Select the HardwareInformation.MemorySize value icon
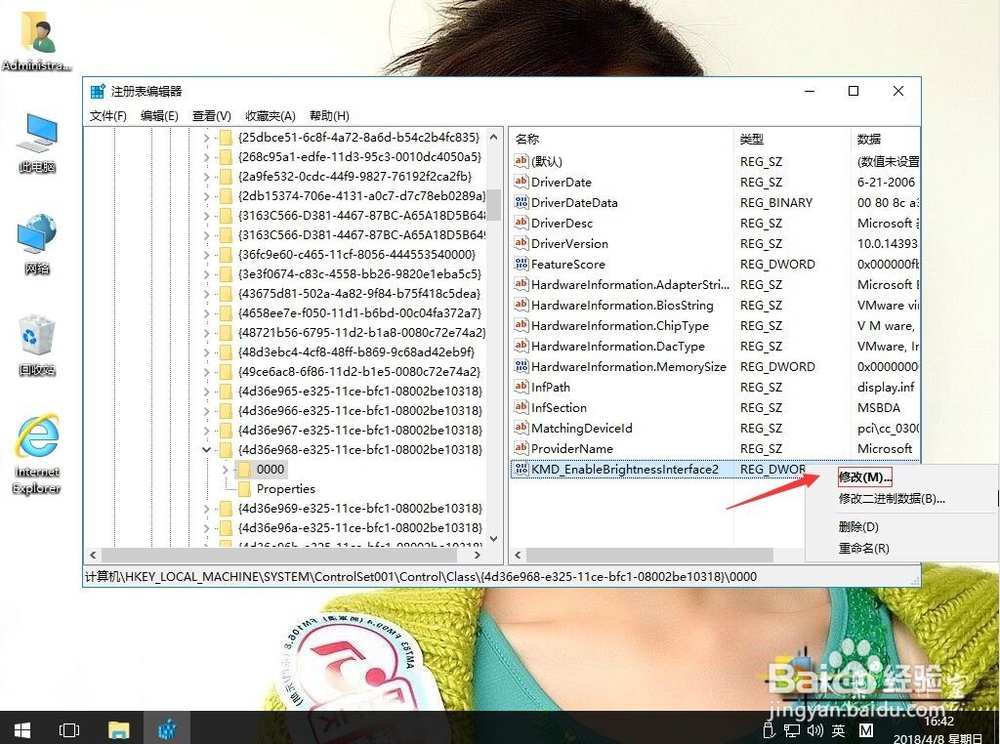The height and width of the screenshot is (744, 1000). point(521,366)
